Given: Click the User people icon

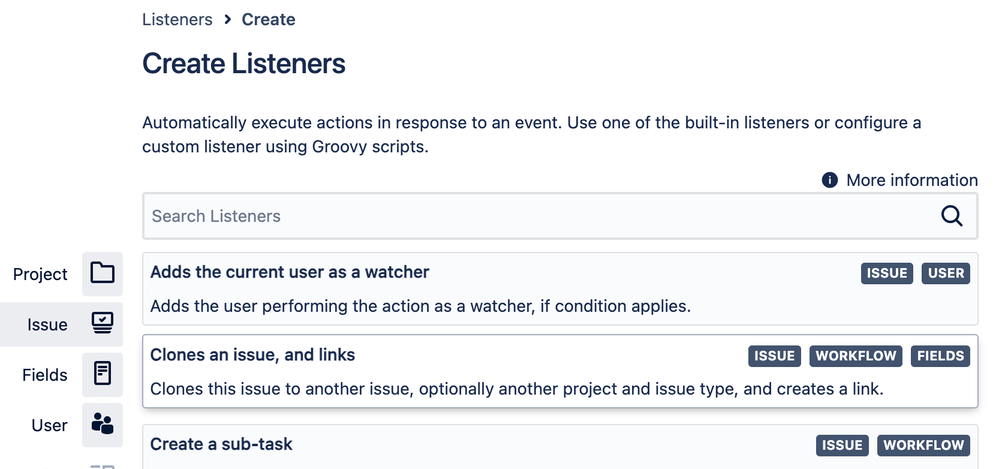Looking at the screenshot, I should [102, 424].
